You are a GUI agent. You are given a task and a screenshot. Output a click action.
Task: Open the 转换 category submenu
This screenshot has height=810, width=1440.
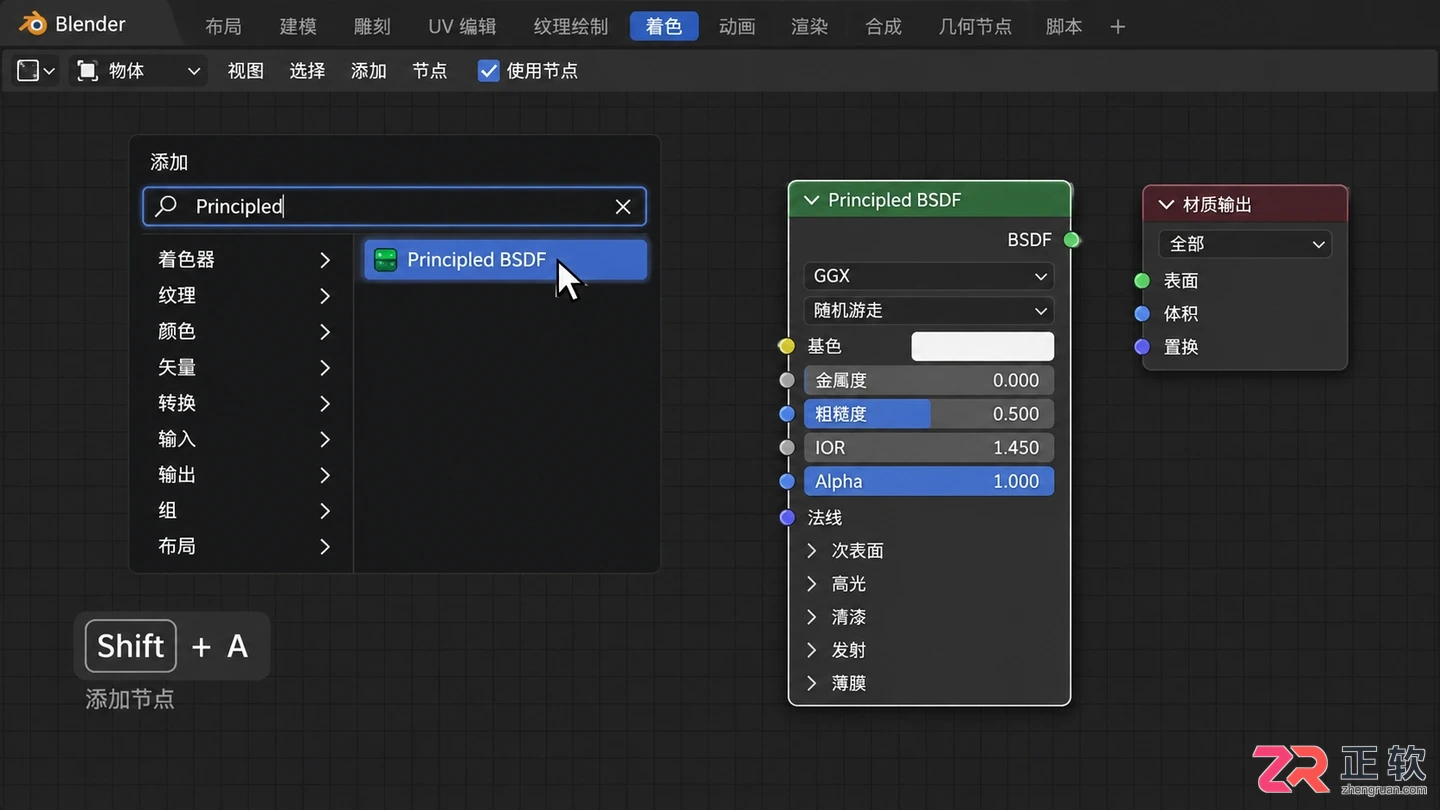click(243, 403)
